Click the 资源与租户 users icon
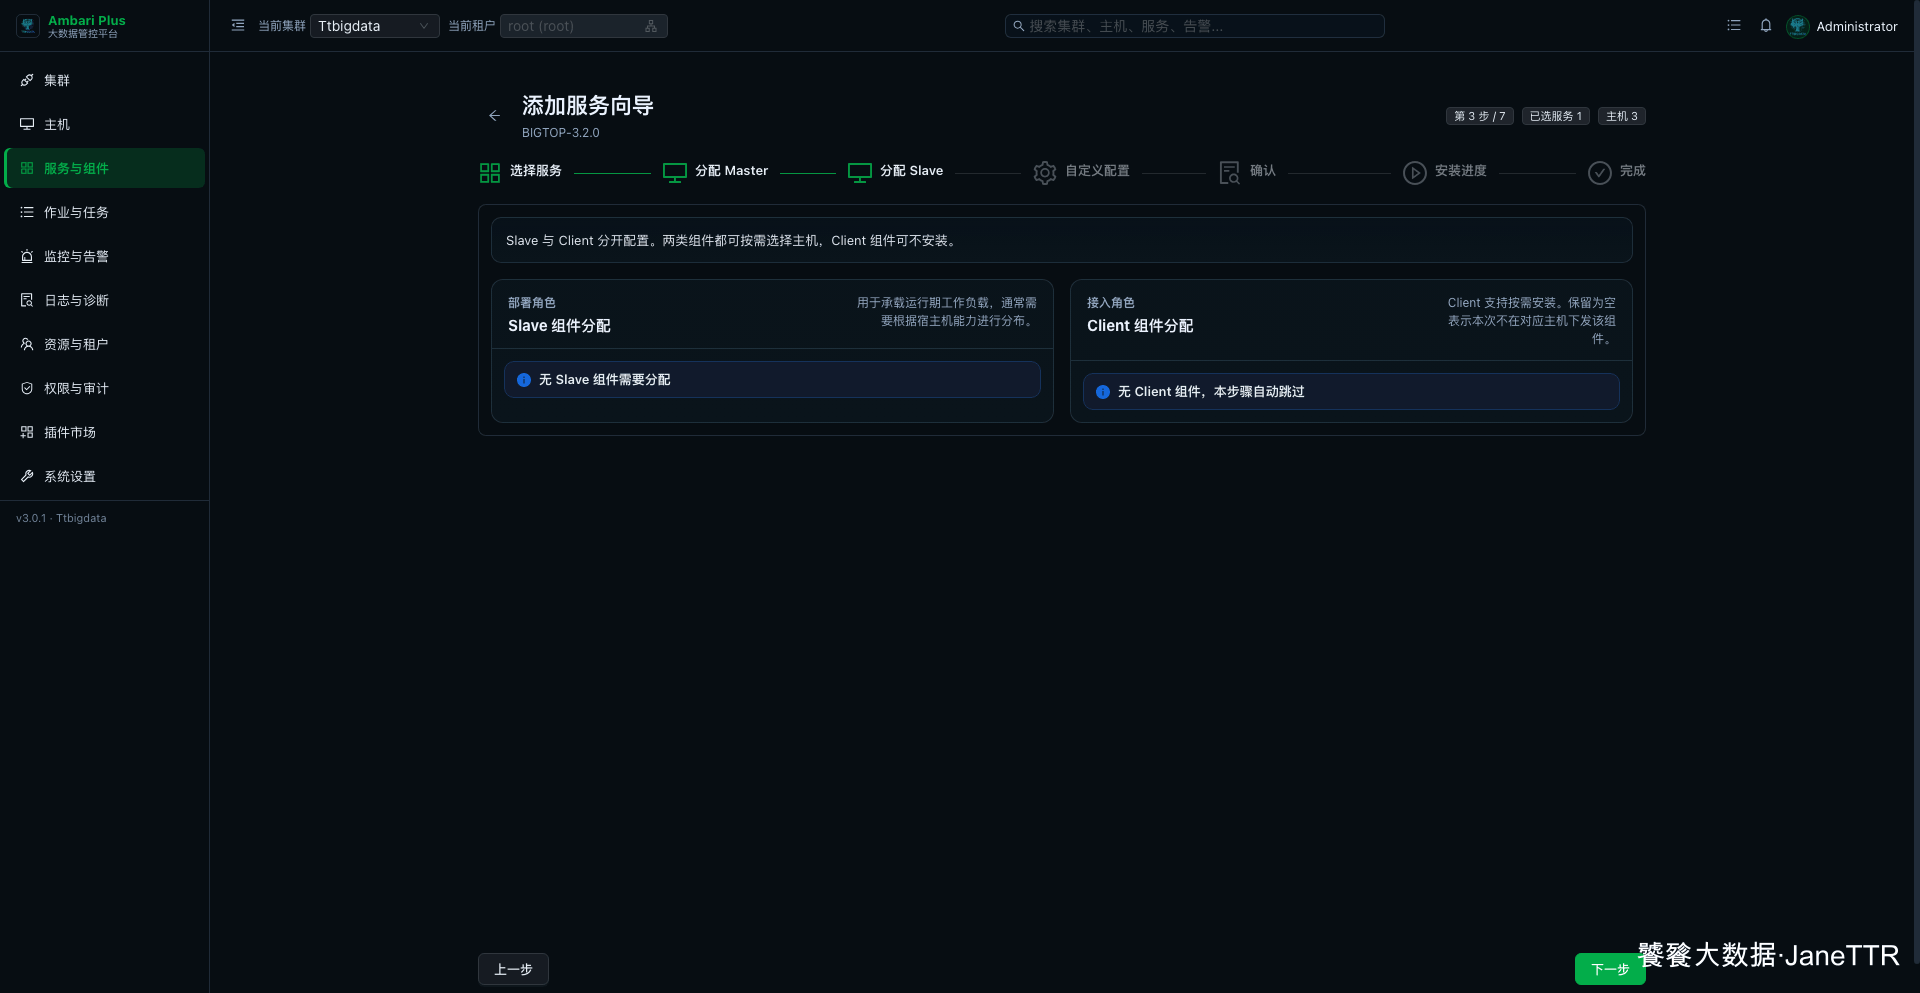This screenshot has width=1920, height=993. pos(27,344)
